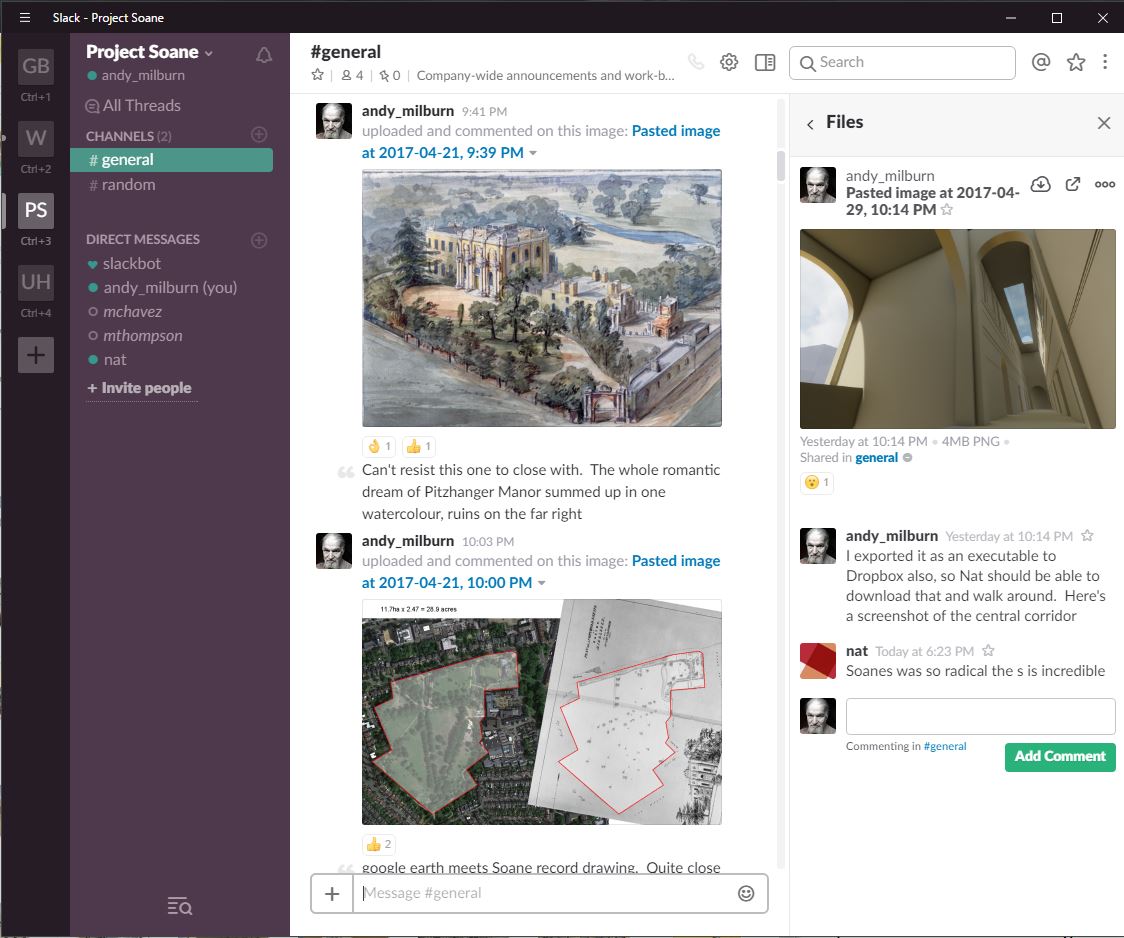Click general link under Shared in
This screenshot has height=938, width=1124.
(x=876, y=458)
